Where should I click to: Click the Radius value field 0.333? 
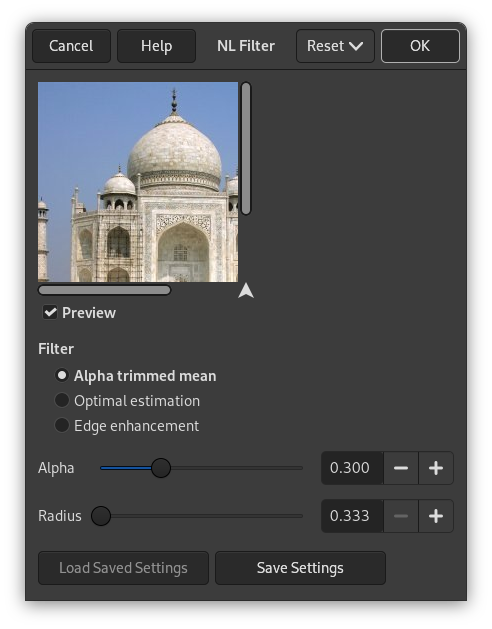point(352,516)
